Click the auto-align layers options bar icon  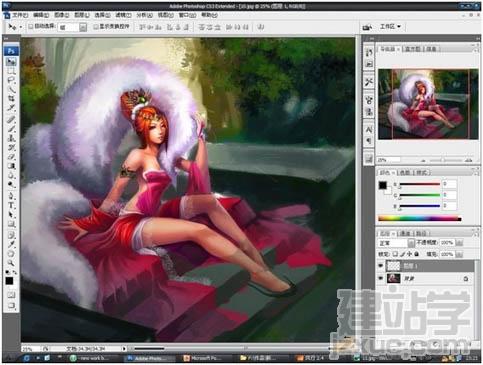[261, 27]
